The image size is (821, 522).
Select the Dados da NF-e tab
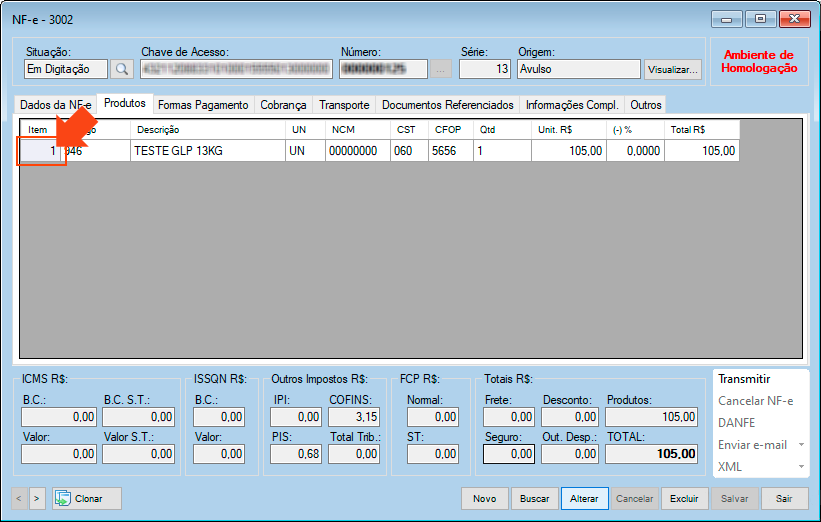tap(55, 105)
